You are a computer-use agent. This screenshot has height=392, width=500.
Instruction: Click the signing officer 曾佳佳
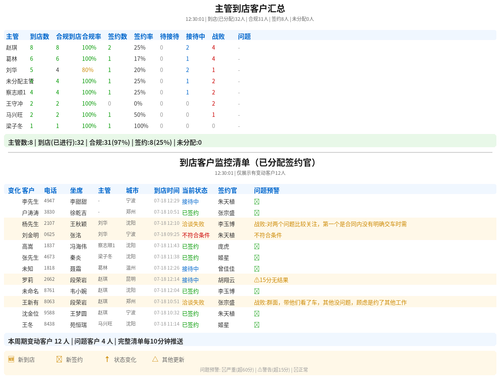(x=226, y=269)
